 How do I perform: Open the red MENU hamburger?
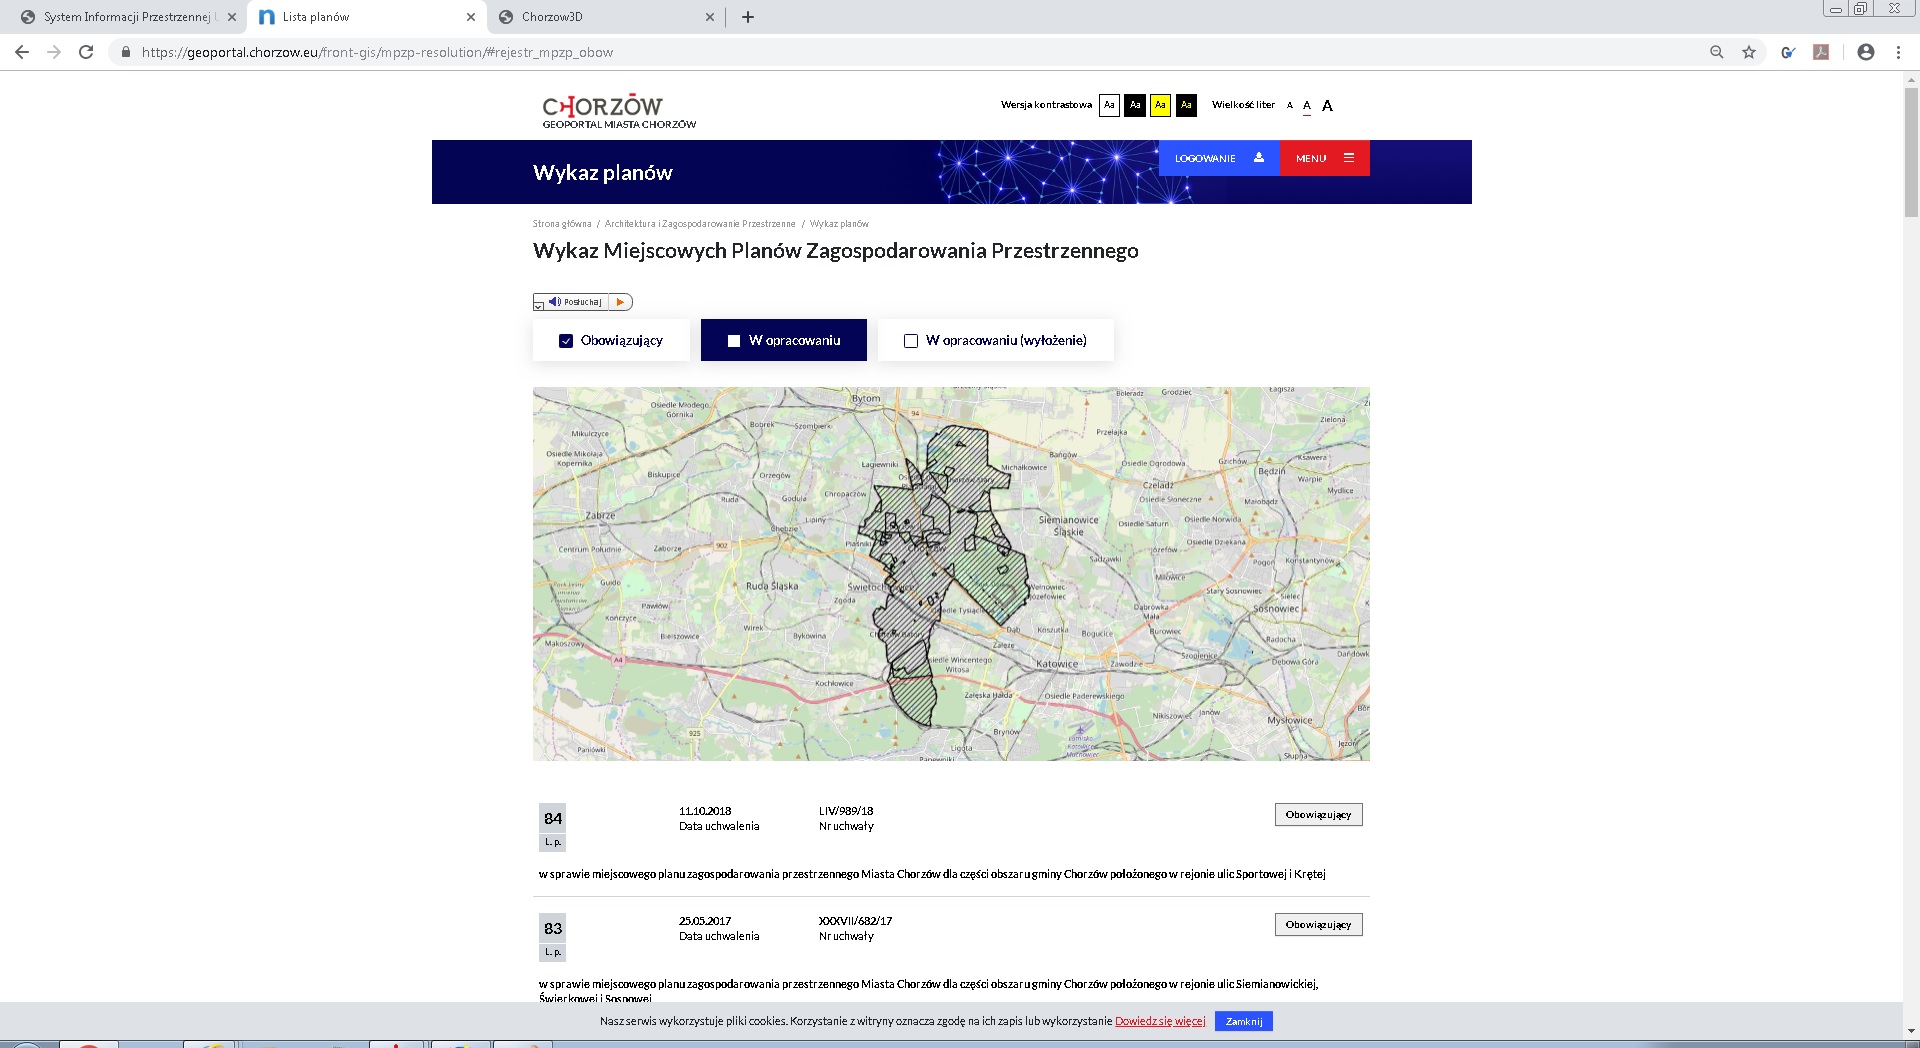point(1324,158)
